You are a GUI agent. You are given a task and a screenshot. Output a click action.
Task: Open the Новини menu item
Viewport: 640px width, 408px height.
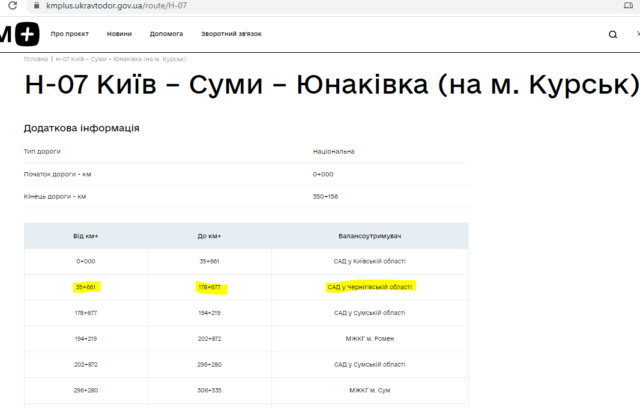click(119, 34)
